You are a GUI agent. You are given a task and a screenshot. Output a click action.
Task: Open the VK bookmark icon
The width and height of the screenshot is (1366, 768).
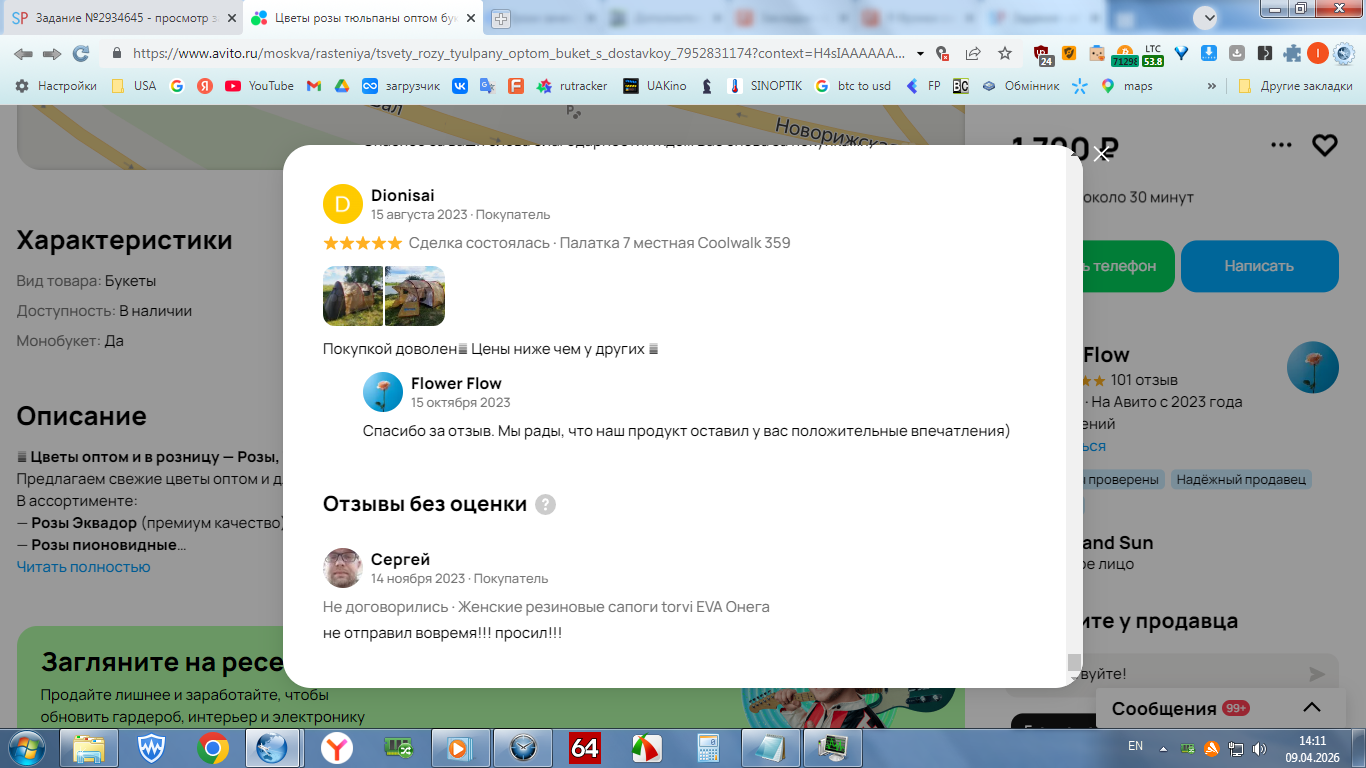tap(460, 86)
